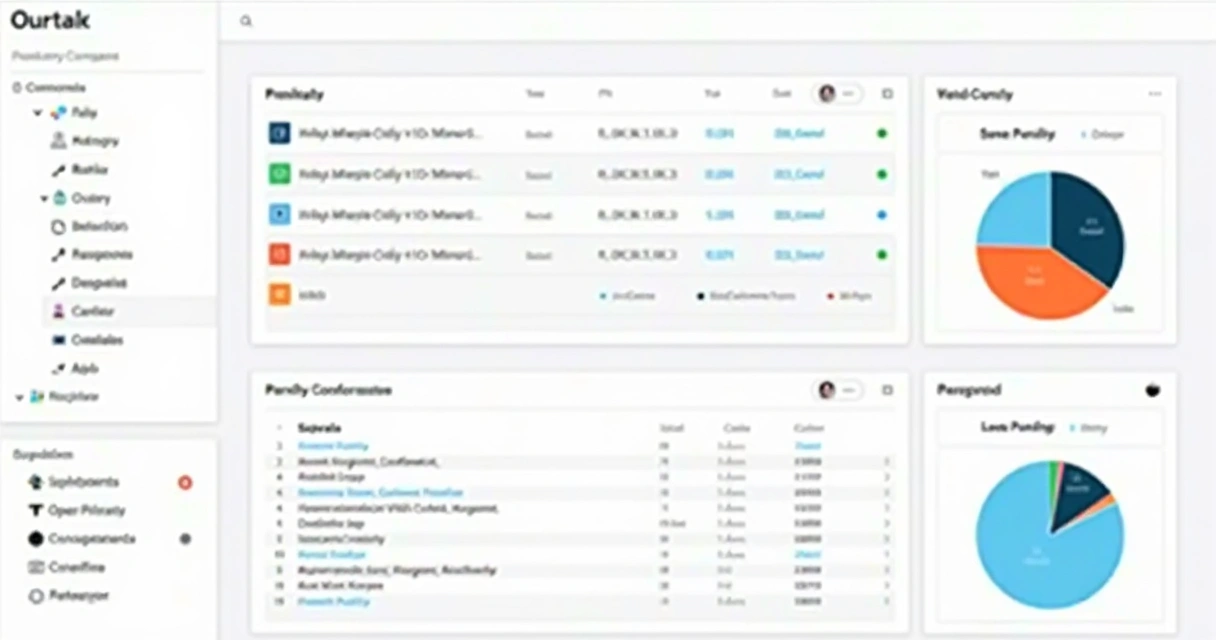Click the light blue square row icon
The height and width of the screenshot is (640, 1216).
pos(279,214)
